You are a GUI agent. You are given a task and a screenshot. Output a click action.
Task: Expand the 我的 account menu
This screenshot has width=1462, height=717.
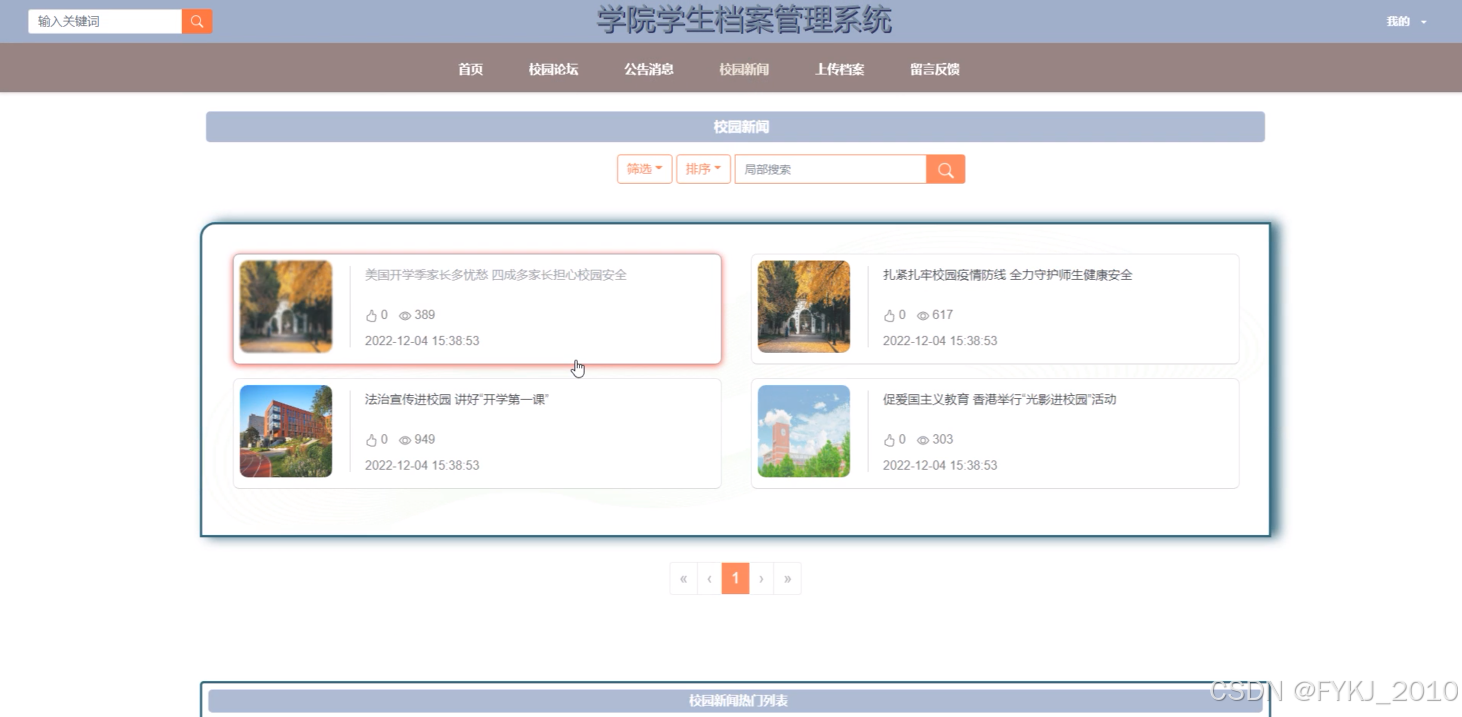(x=1406, y=21)
